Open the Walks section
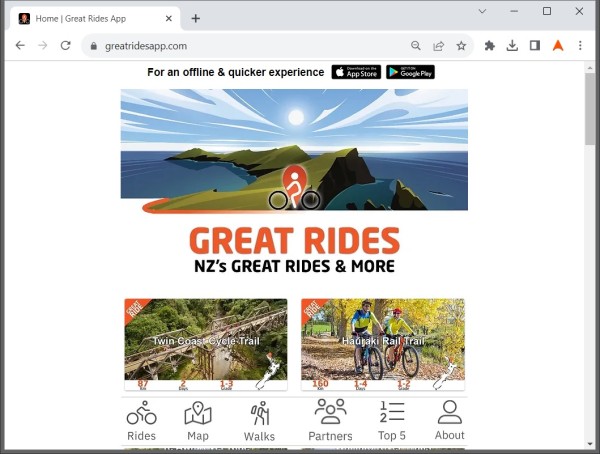The image size is (600, 454). pos(259,421)
